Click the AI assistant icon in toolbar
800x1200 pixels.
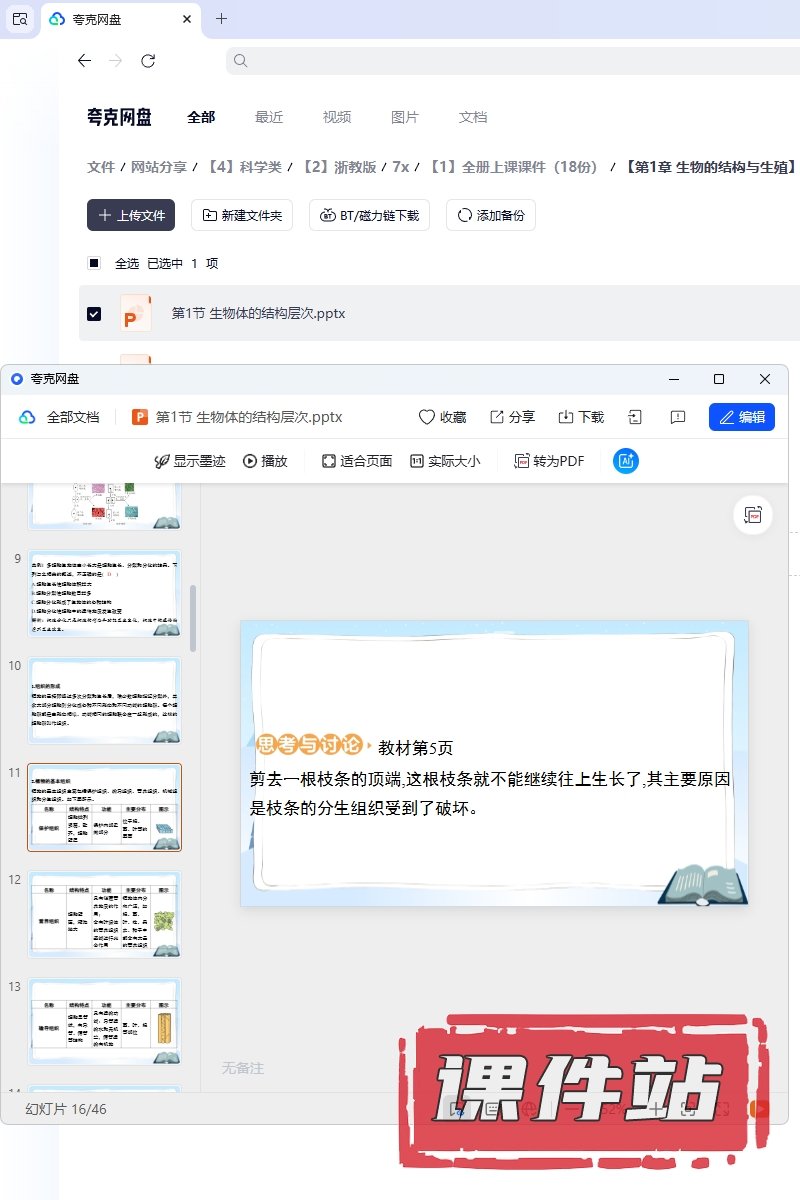click(x=626, y=461)
